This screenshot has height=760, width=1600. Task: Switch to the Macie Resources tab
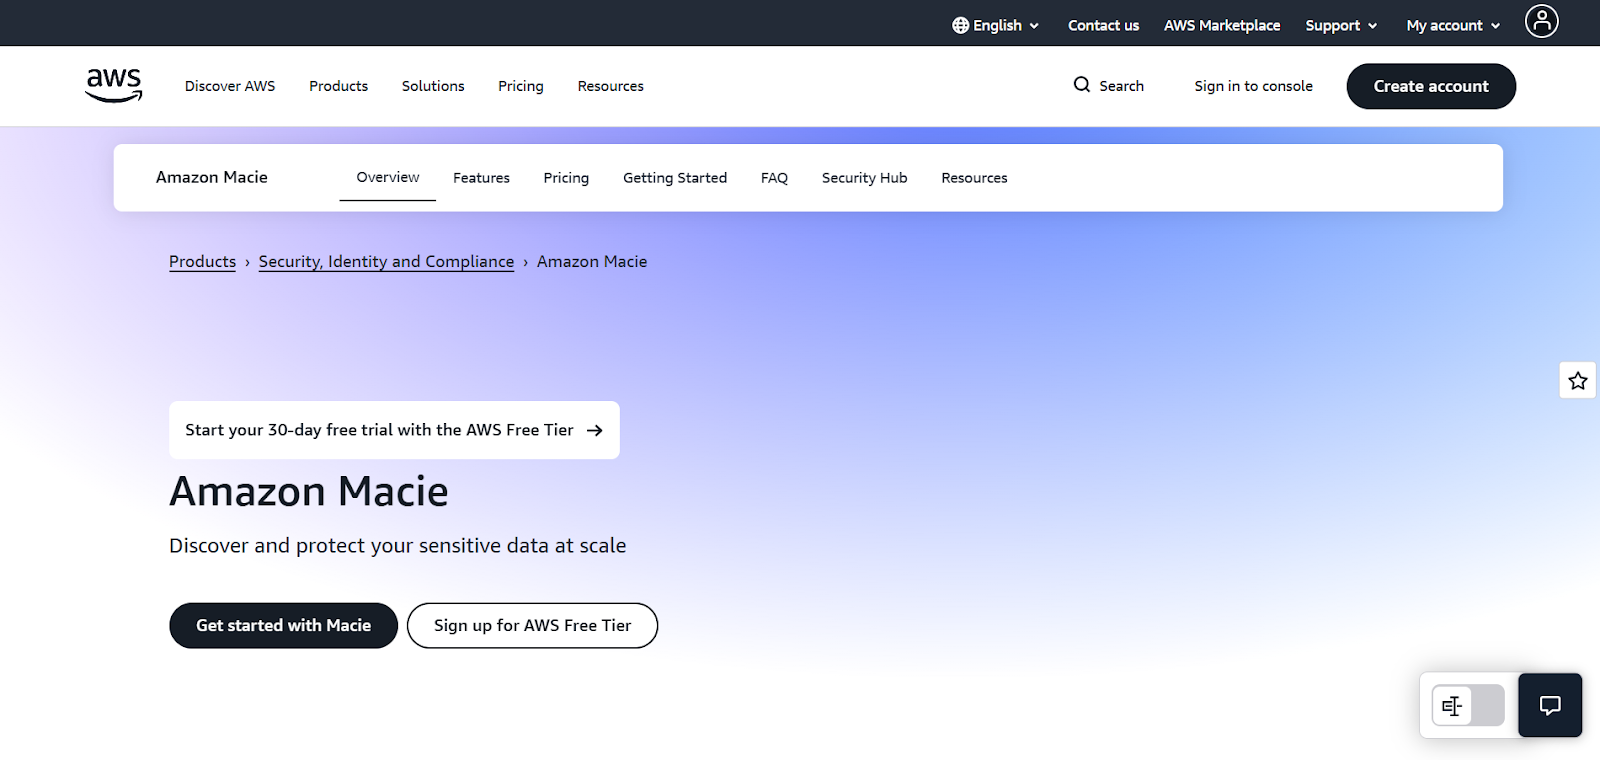pyautogui.click(x=974, y=178)
